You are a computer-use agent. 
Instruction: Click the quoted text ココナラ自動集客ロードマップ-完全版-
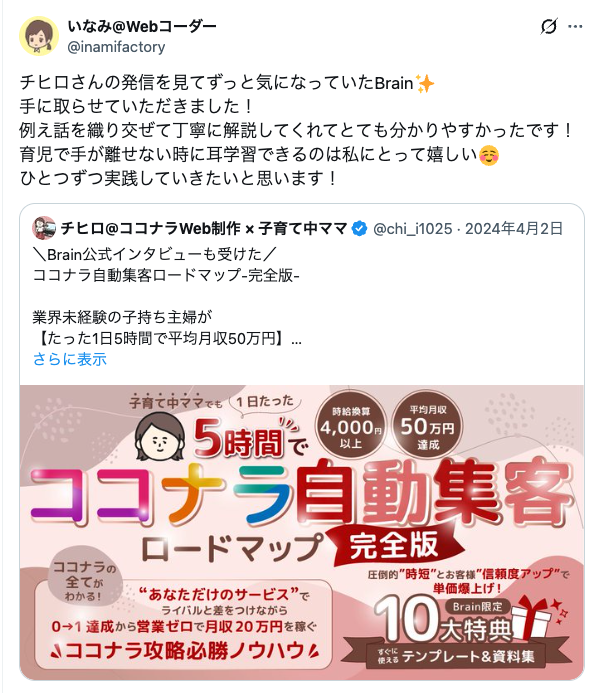click(166, 275)
